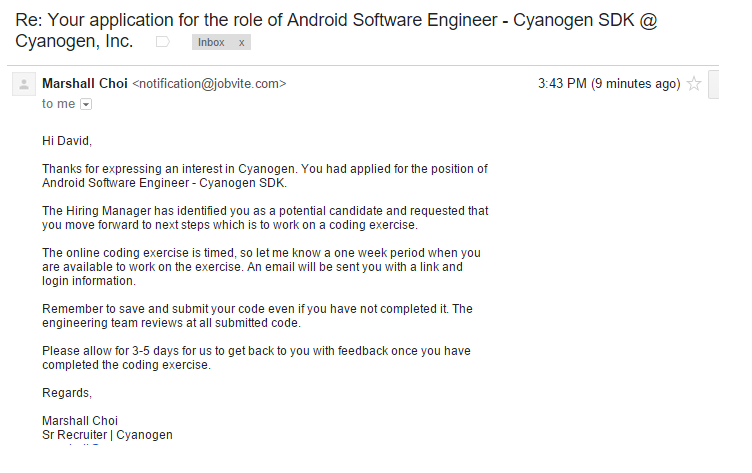Click the Inbox label tag

point(212,42)
